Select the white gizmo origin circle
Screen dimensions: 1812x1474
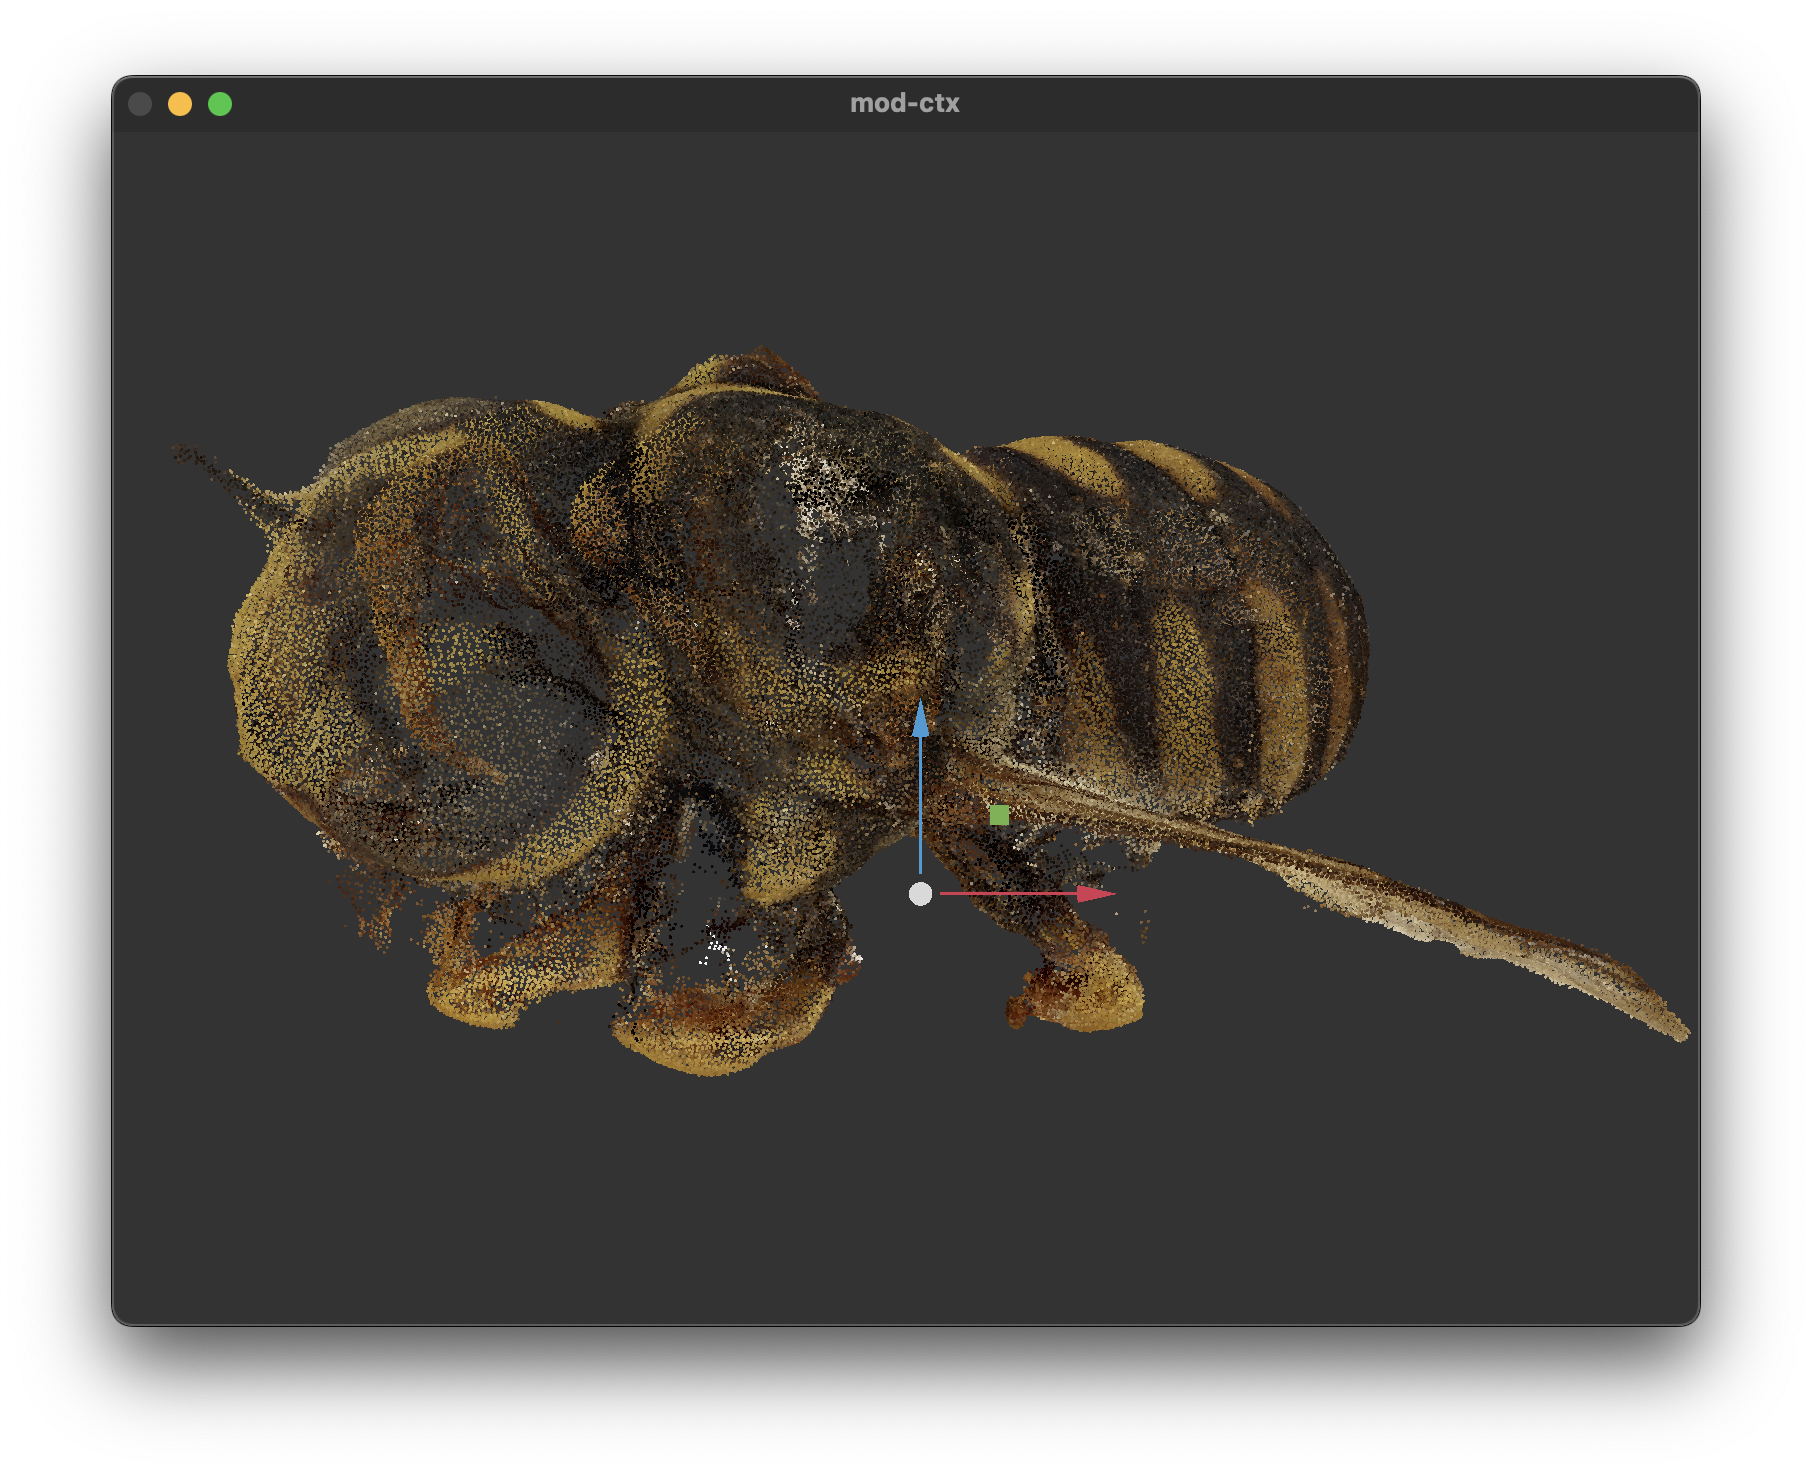pyautogui.click(x=920, y=894)
